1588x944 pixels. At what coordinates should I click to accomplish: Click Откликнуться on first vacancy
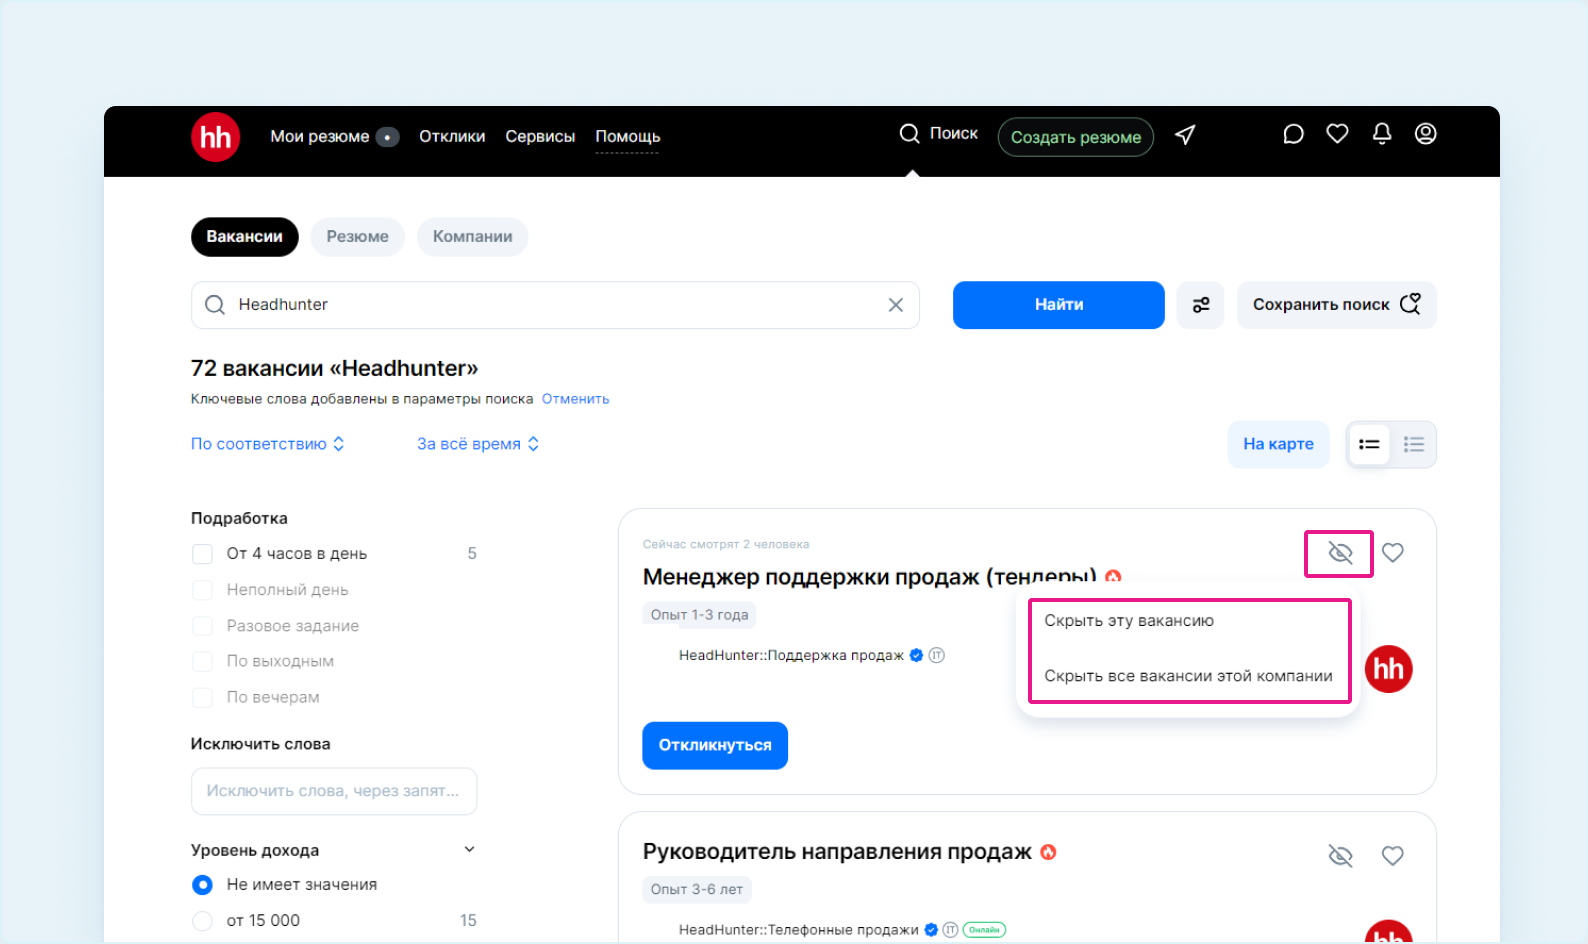715,746
